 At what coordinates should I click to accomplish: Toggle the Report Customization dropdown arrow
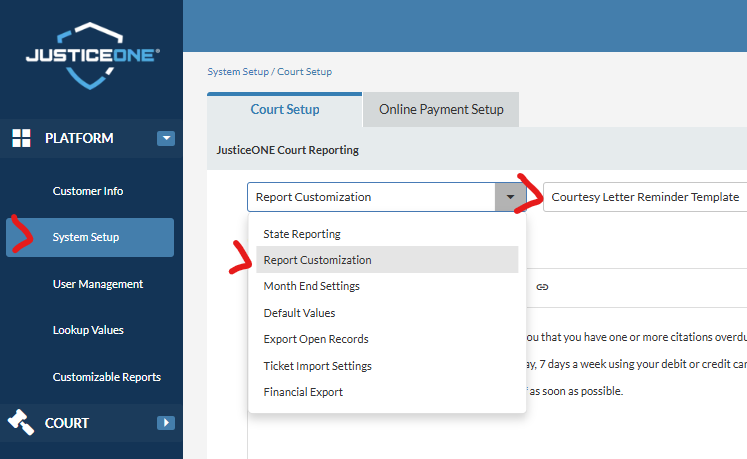click(510, 197)
